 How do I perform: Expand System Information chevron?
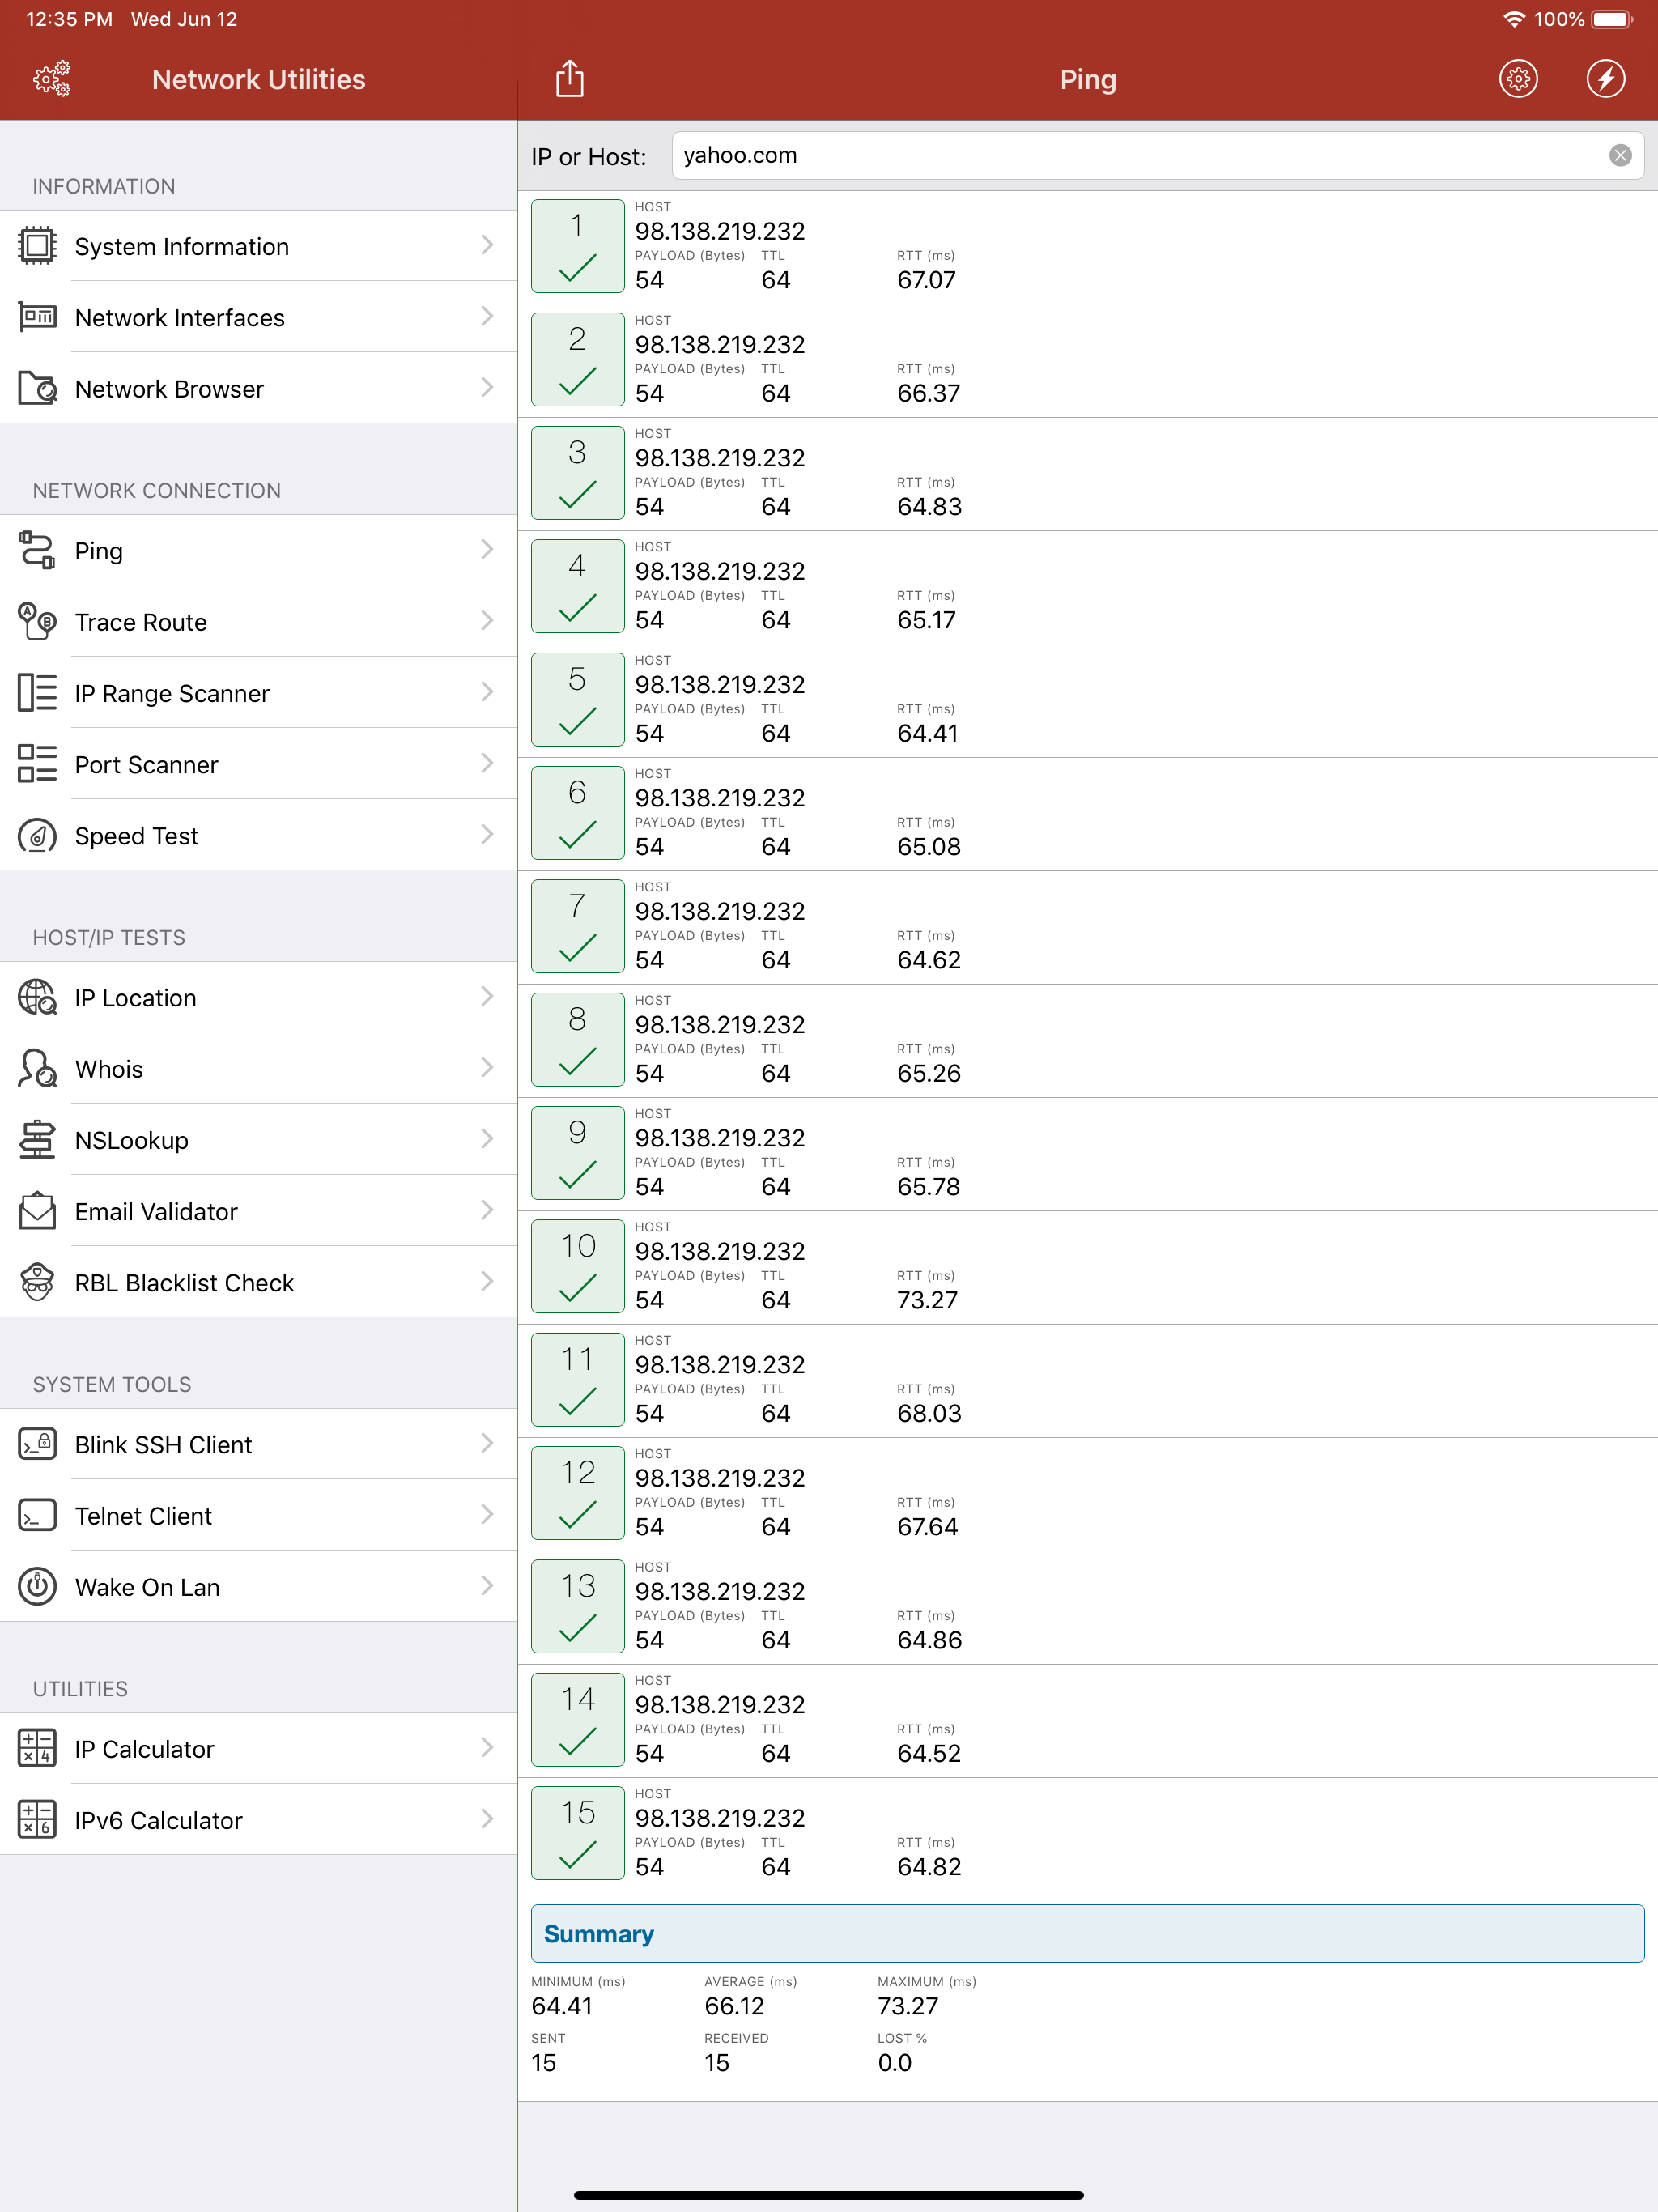point(487,246)
